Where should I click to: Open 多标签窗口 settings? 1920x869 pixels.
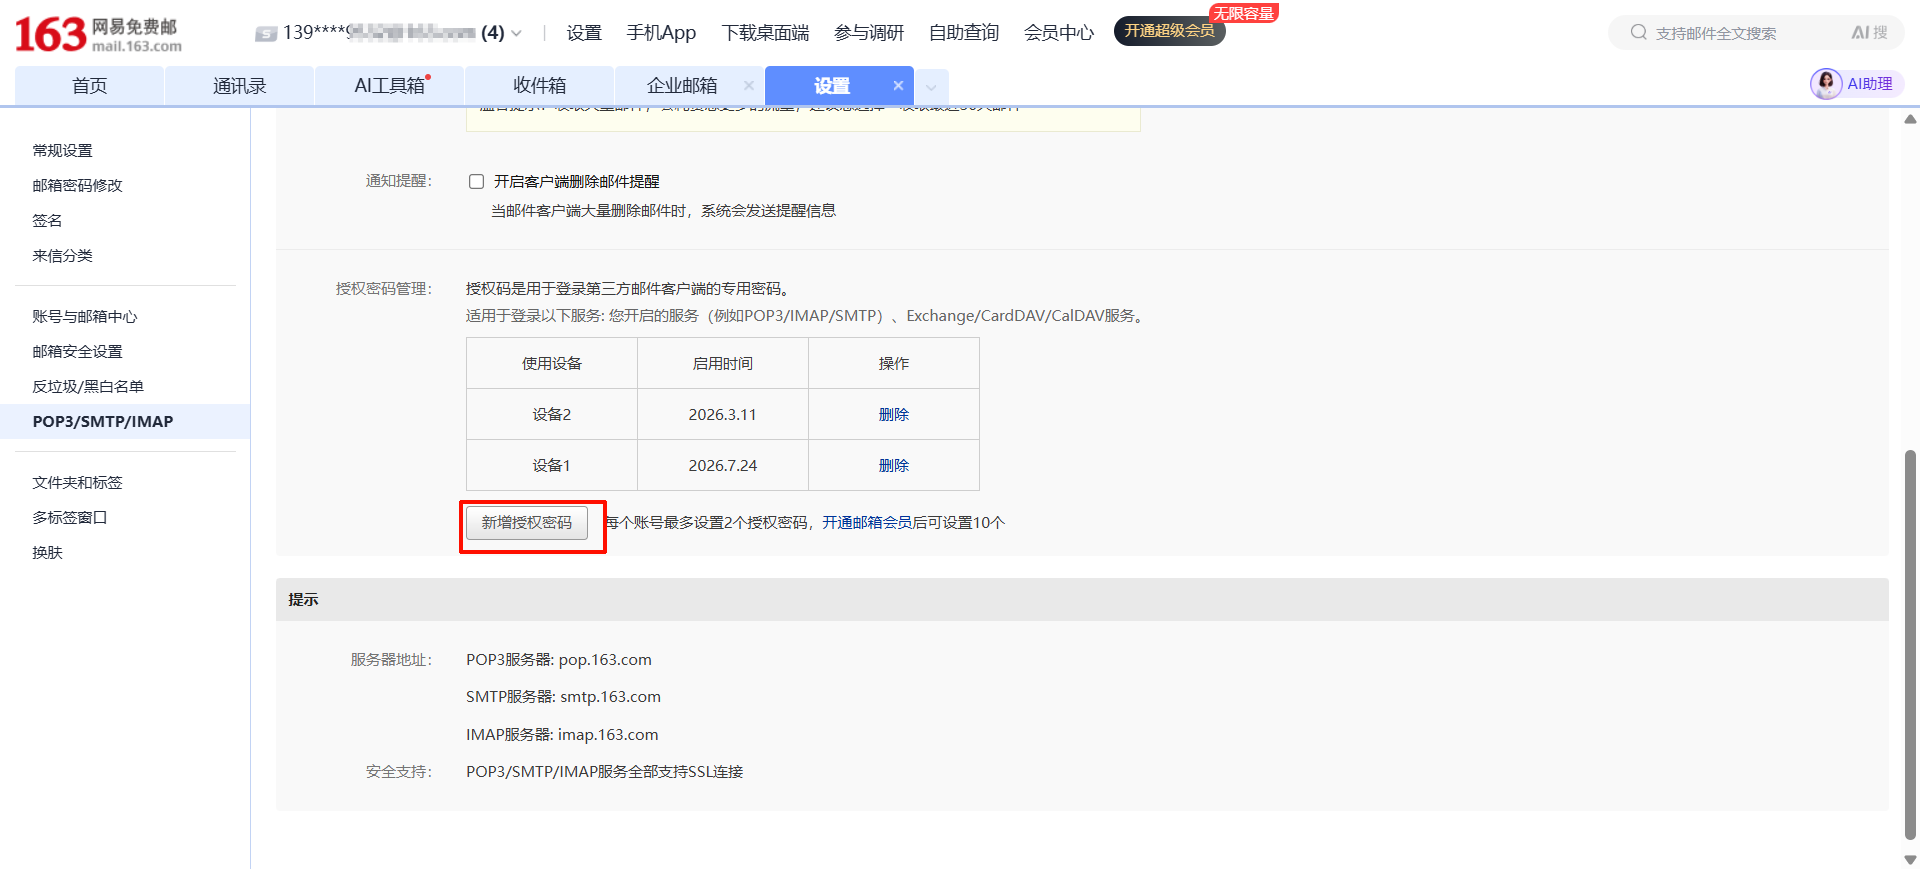(x=70, y=518)
